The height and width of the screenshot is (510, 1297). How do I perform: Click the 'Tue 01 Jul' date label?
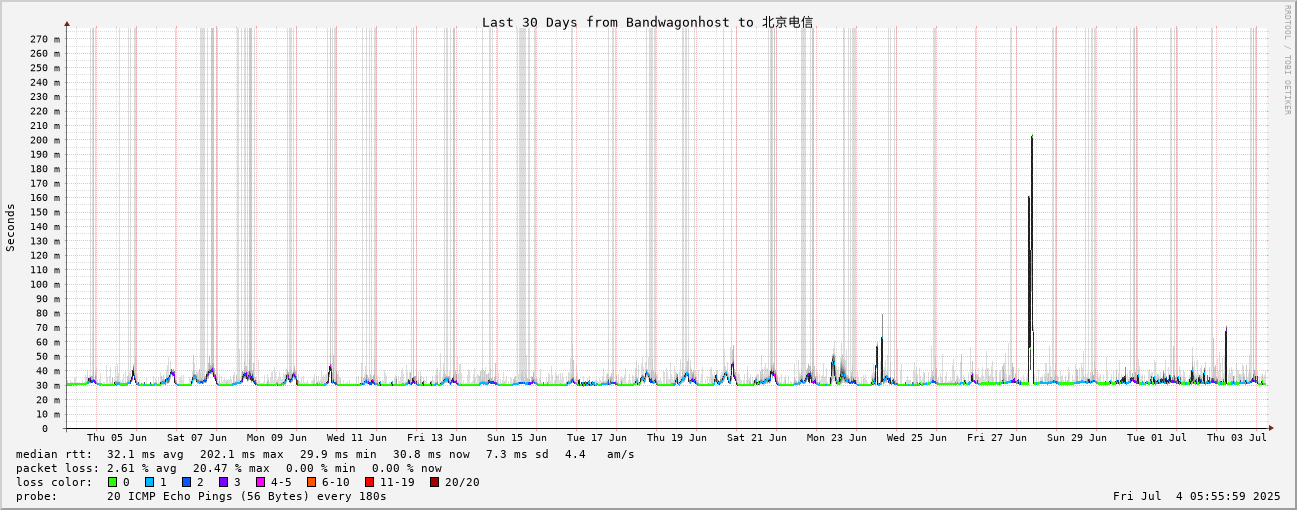[x=1157, y=437]
